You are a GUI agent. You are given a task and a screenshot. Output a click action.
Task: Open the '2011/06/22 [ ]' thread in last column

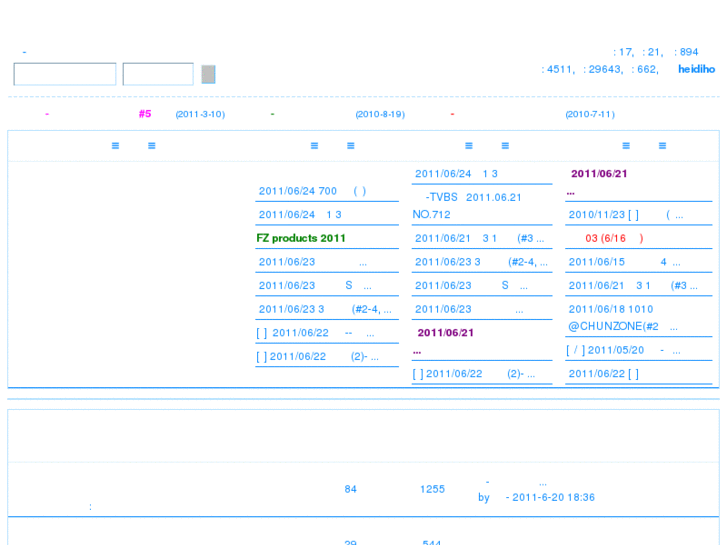(603, 374)
